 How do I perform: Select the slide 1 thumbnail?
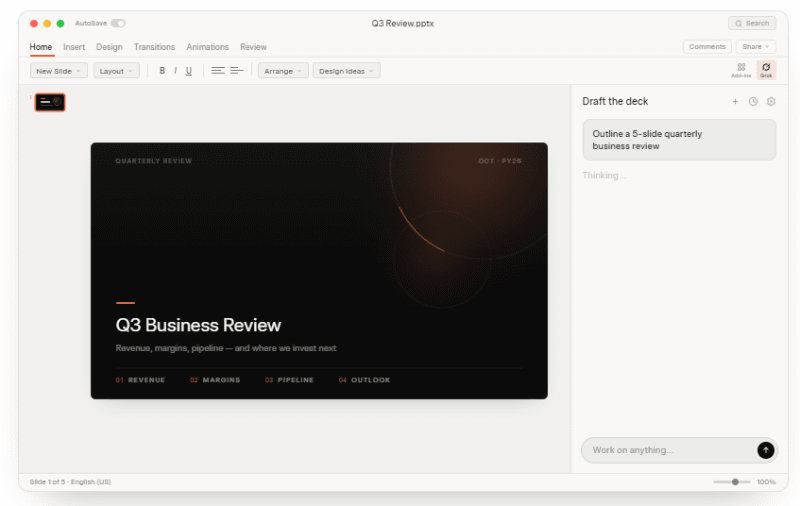click(x=49, y=102)
